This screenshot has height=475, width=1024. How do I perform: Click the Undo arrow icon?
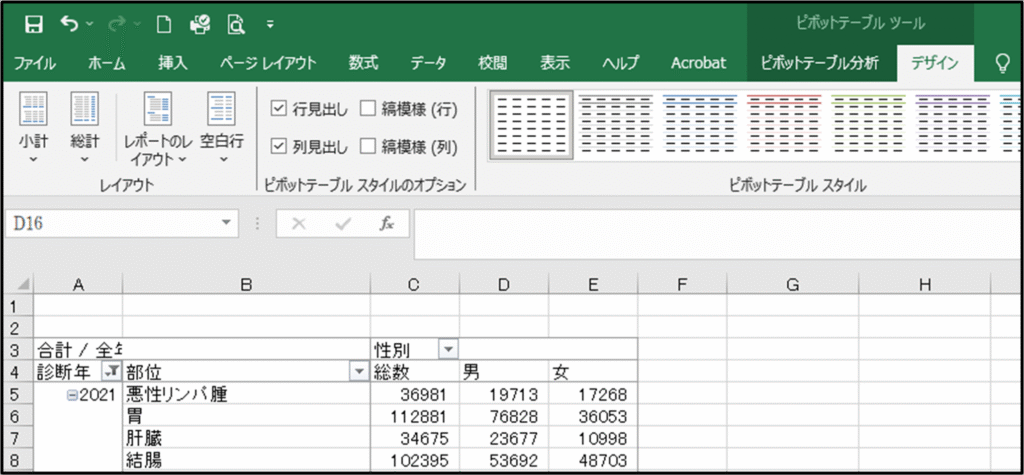click(69, 23)
